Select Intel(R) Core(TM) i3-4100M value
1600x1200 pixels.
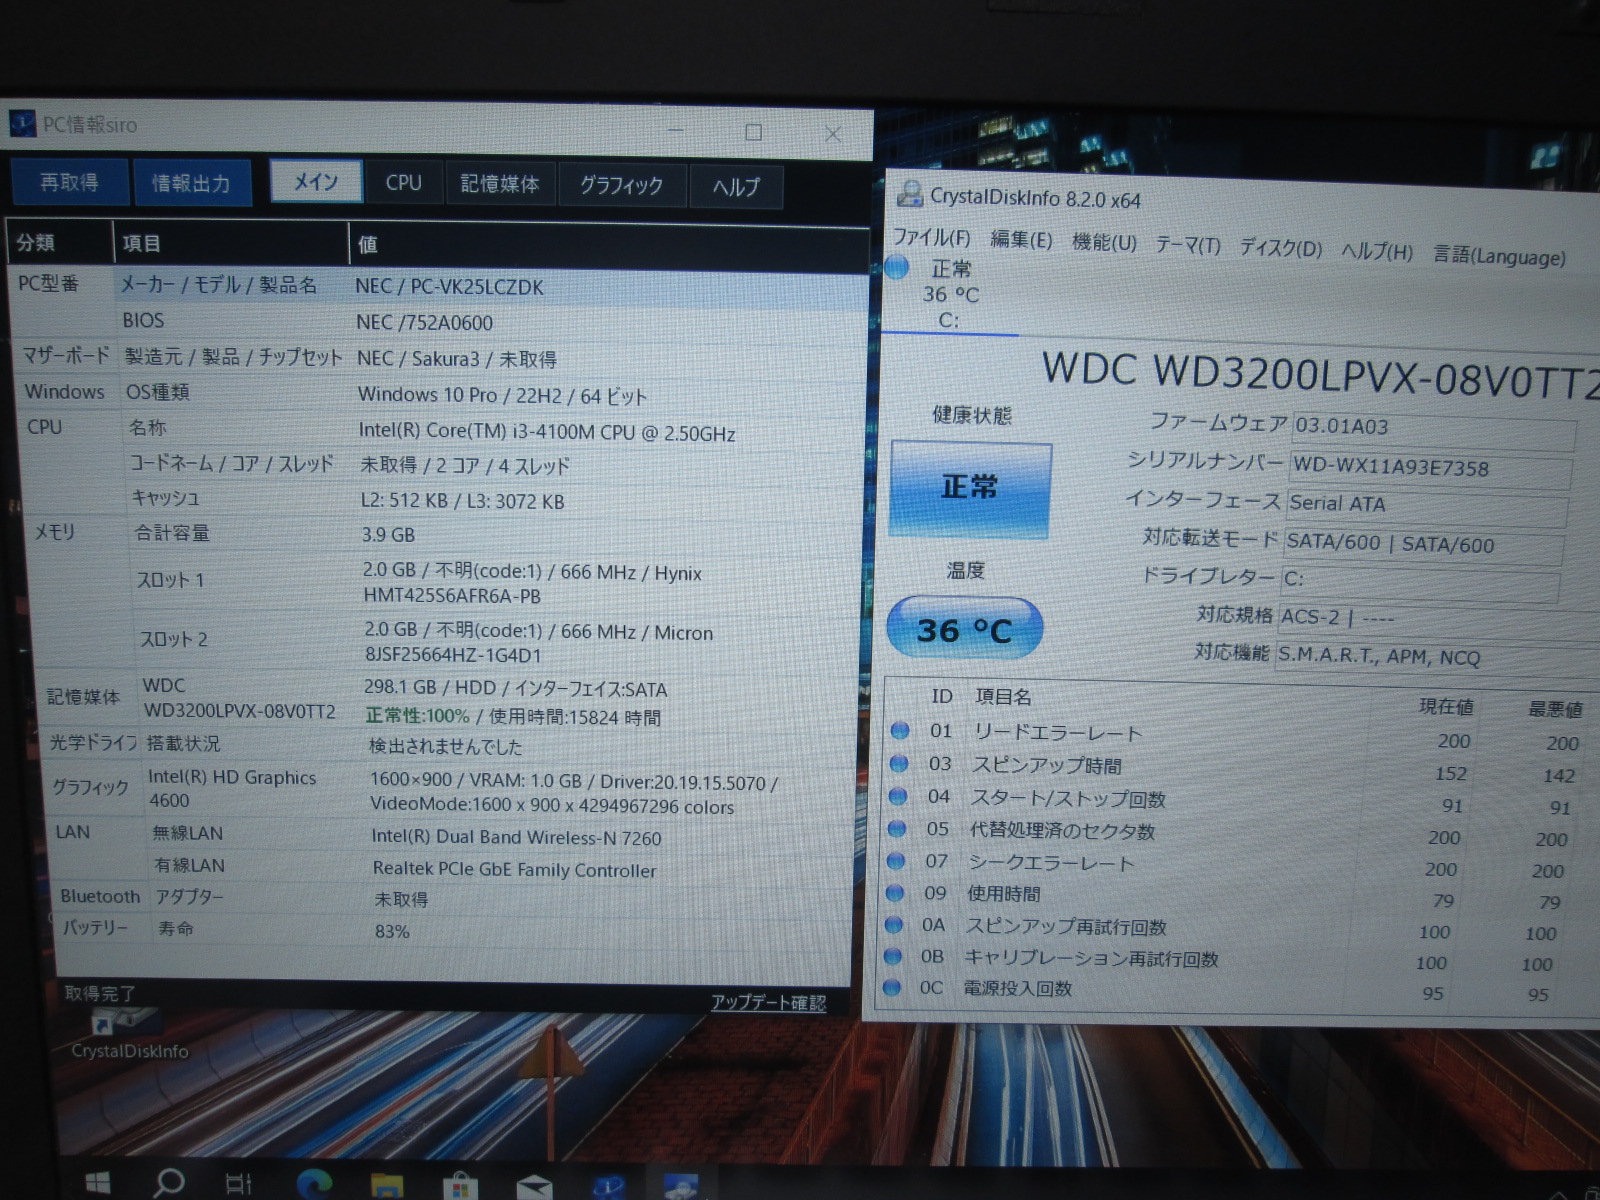547,433
